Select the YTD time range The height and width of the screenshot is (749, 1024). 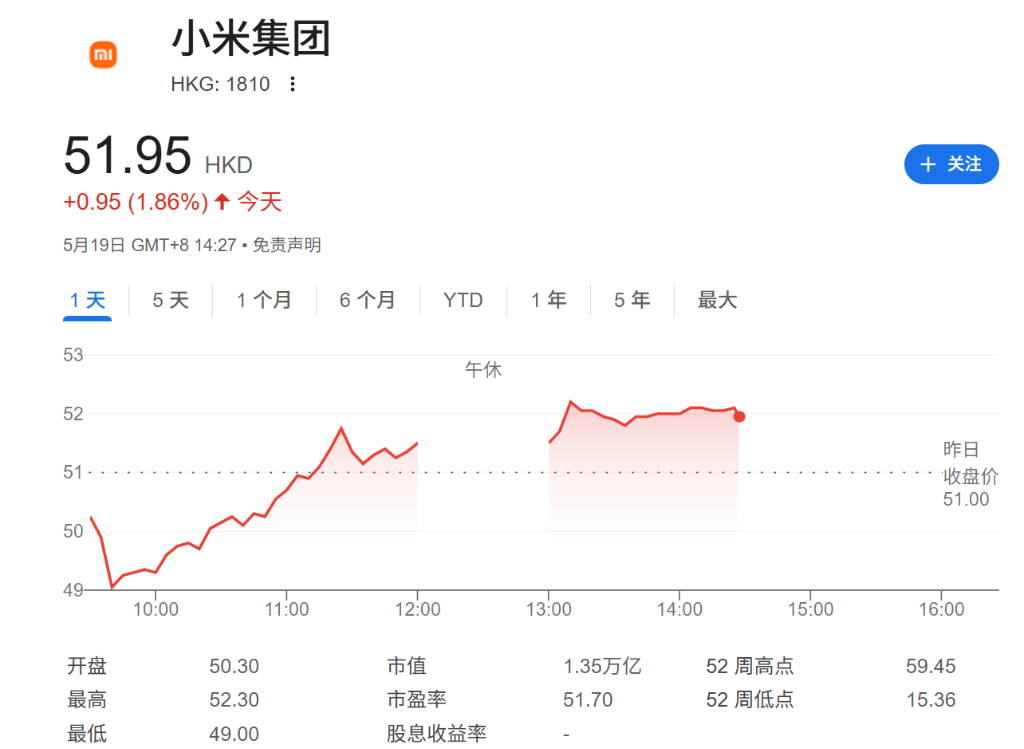point(463,299)
